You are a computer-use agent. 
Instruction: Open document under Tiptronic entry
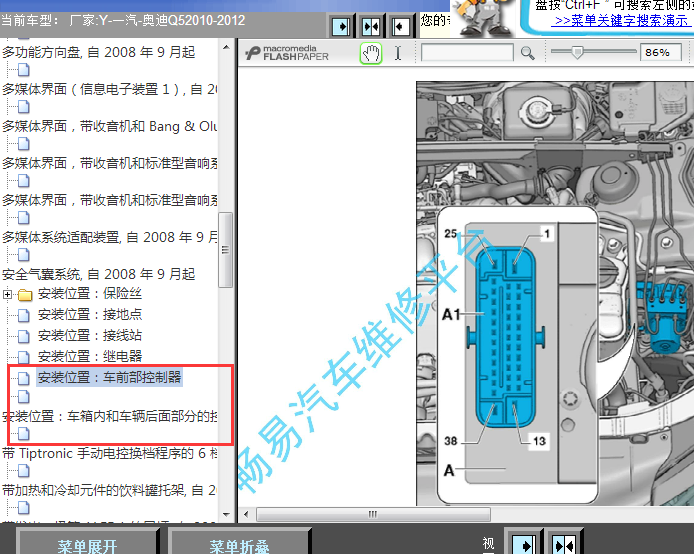pos(23,471)
